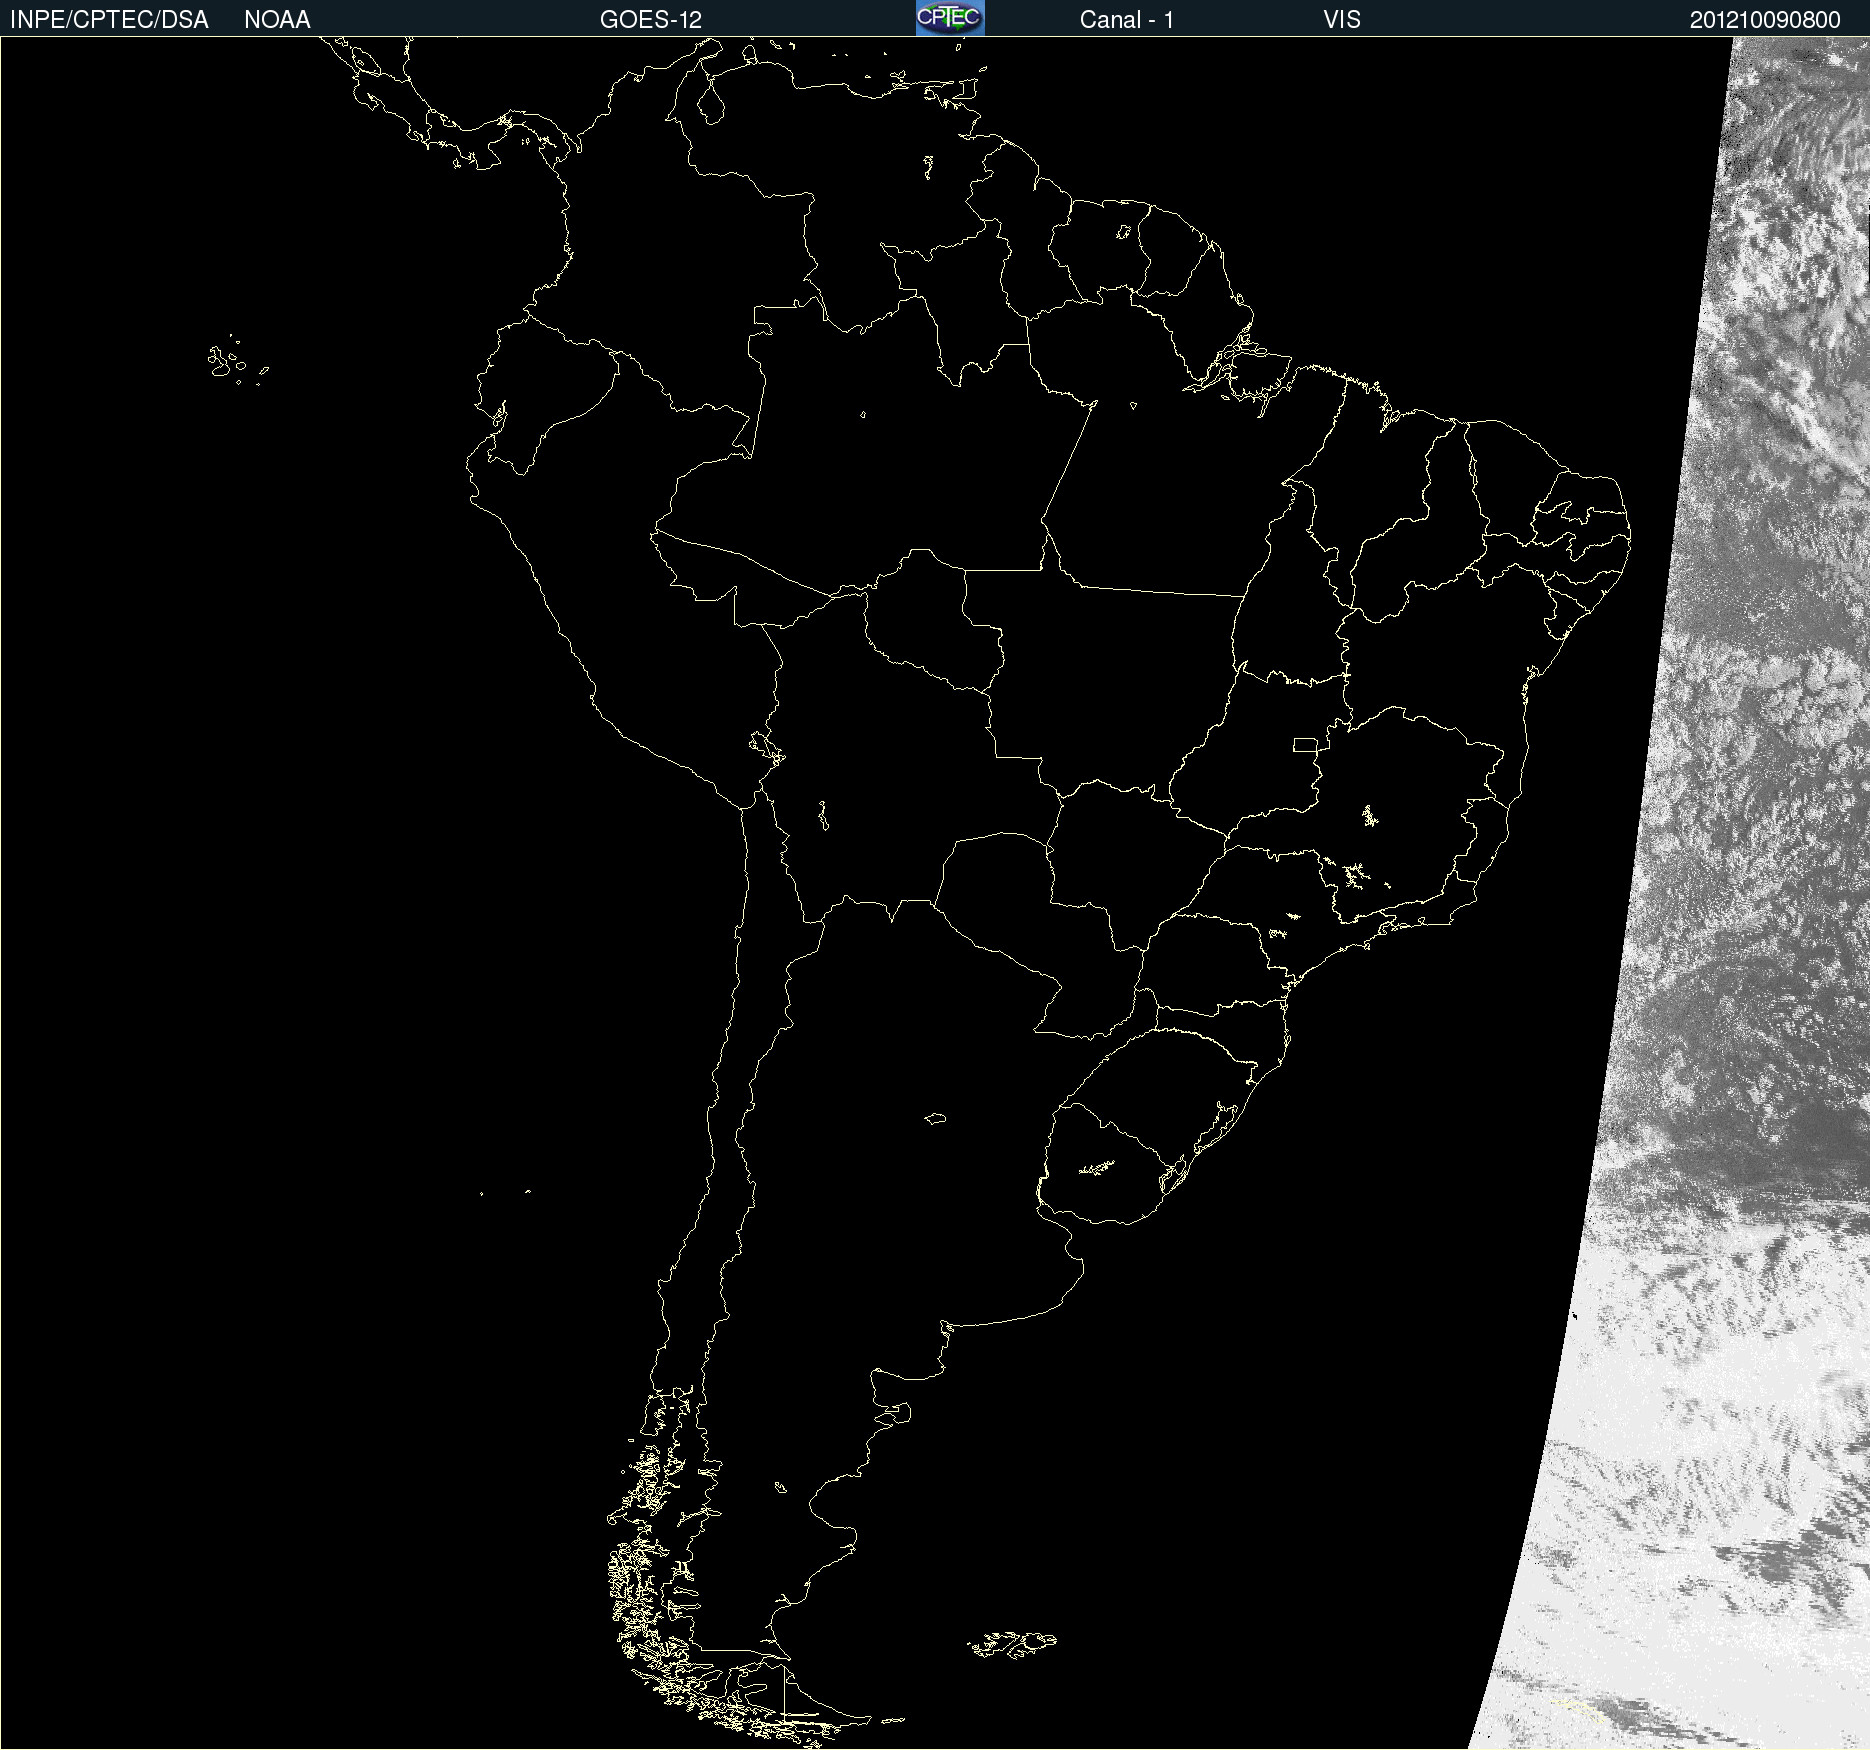Screen dimensions: 1870x1750
Task: Select the 201210090800 timestamp
Action: [x=1765, y=20]
